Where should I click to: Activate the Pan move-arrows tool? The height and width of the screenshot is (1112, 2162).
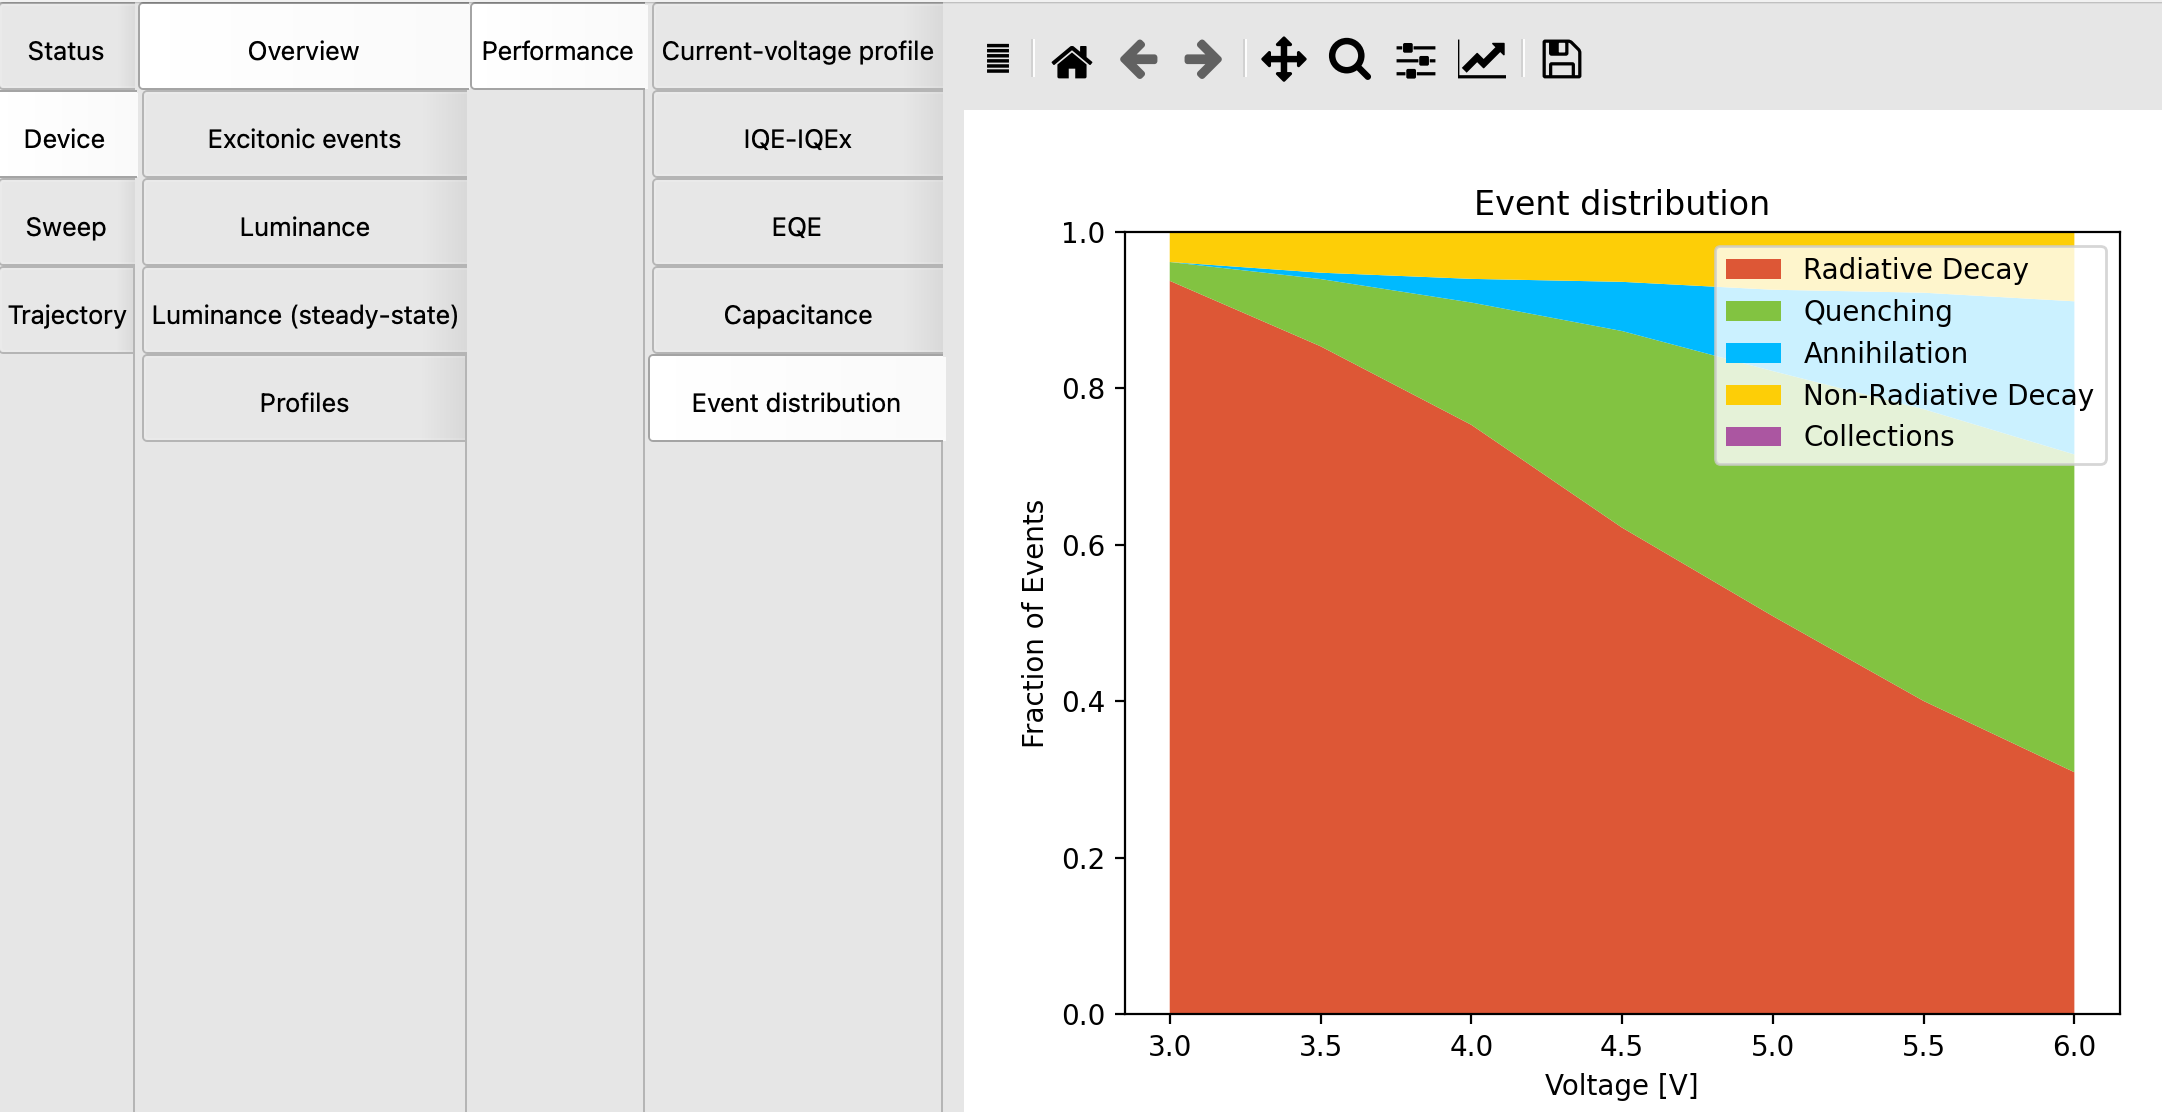pyautogui.click(x=1283, y=59)
